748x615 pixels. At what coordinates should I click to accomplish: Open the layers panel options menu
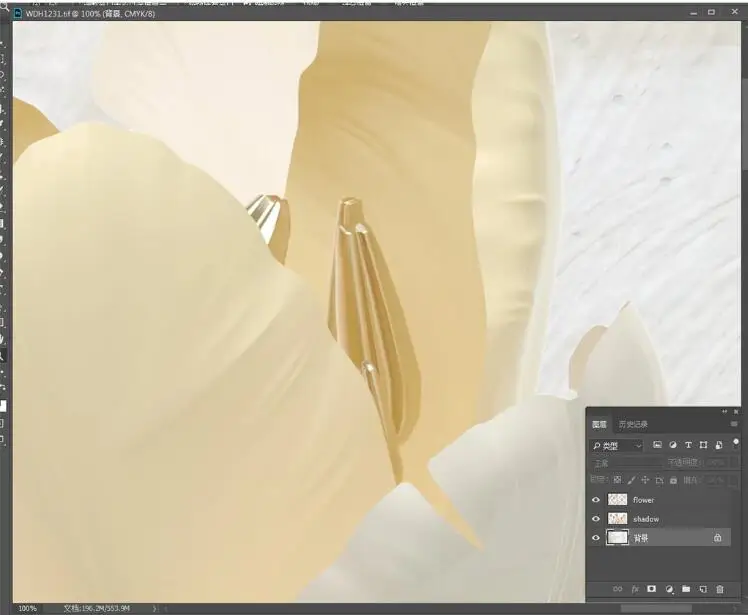(x=734, y=424)
